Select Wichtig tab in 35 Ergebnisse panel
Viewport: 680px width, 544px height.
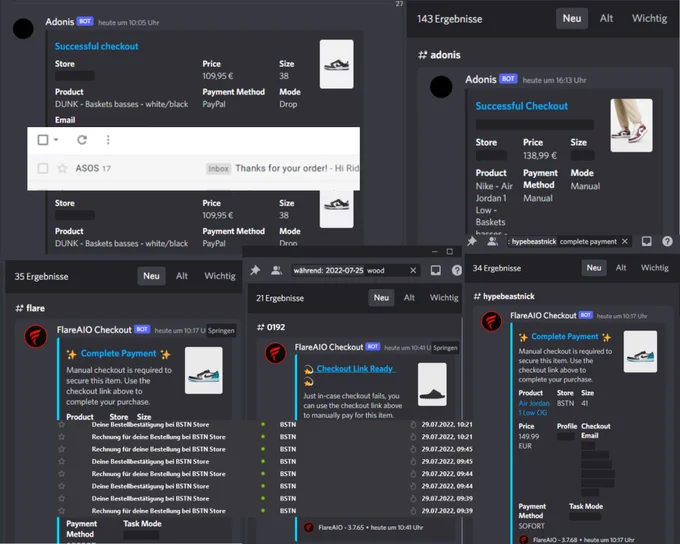tap(220, 276)
